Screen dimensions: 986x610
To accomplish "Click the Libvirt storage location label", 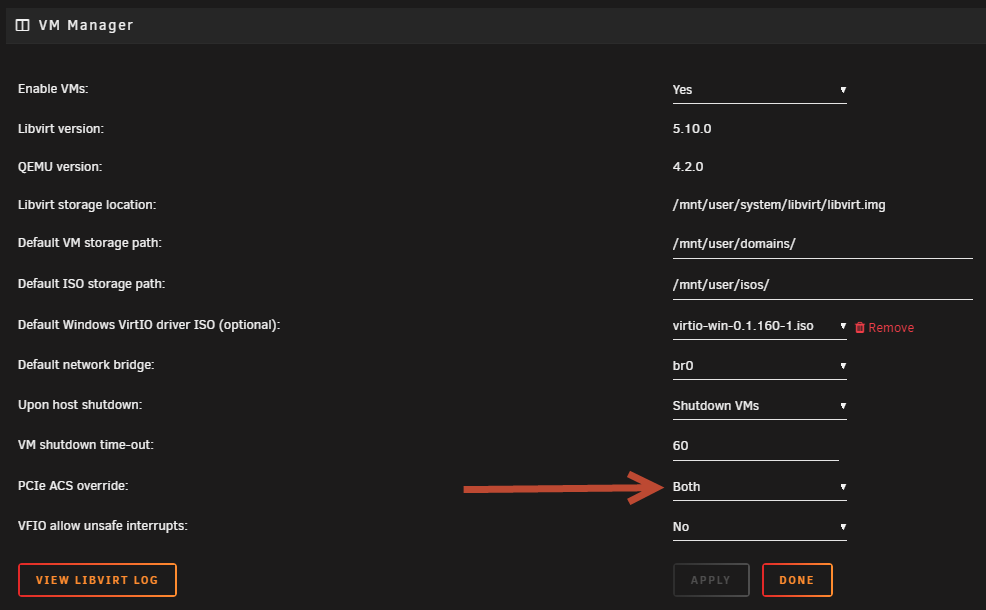I will point(87,205).
